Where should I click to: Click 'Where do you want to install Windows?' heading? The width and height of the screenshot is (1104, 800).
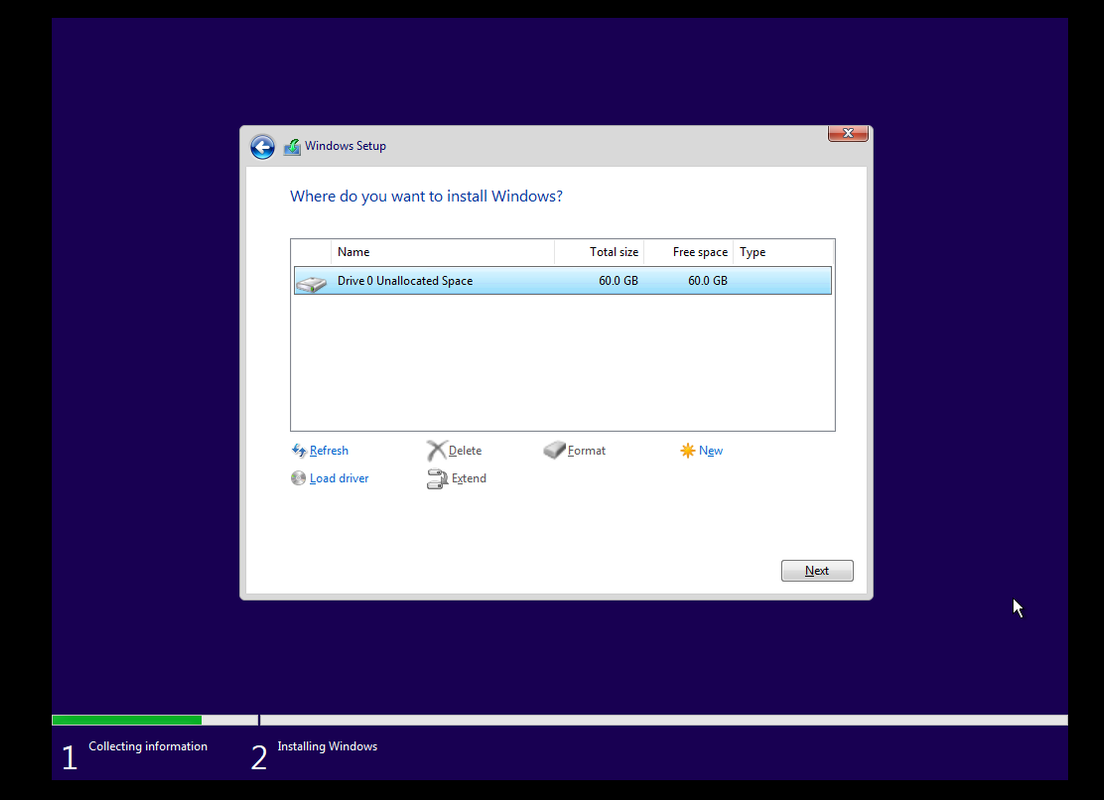426,196
